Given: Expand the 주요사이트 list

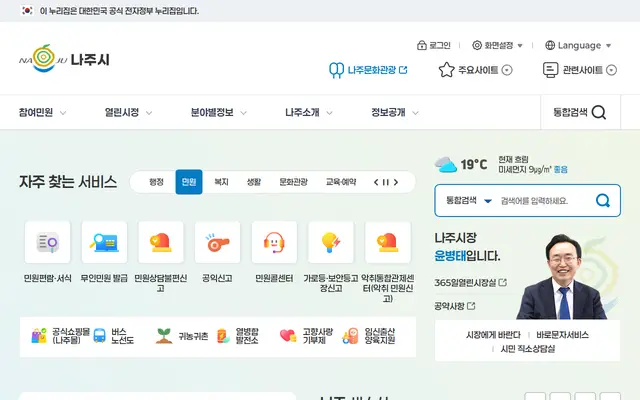Looking at the screenshot, I should [476, 70].
